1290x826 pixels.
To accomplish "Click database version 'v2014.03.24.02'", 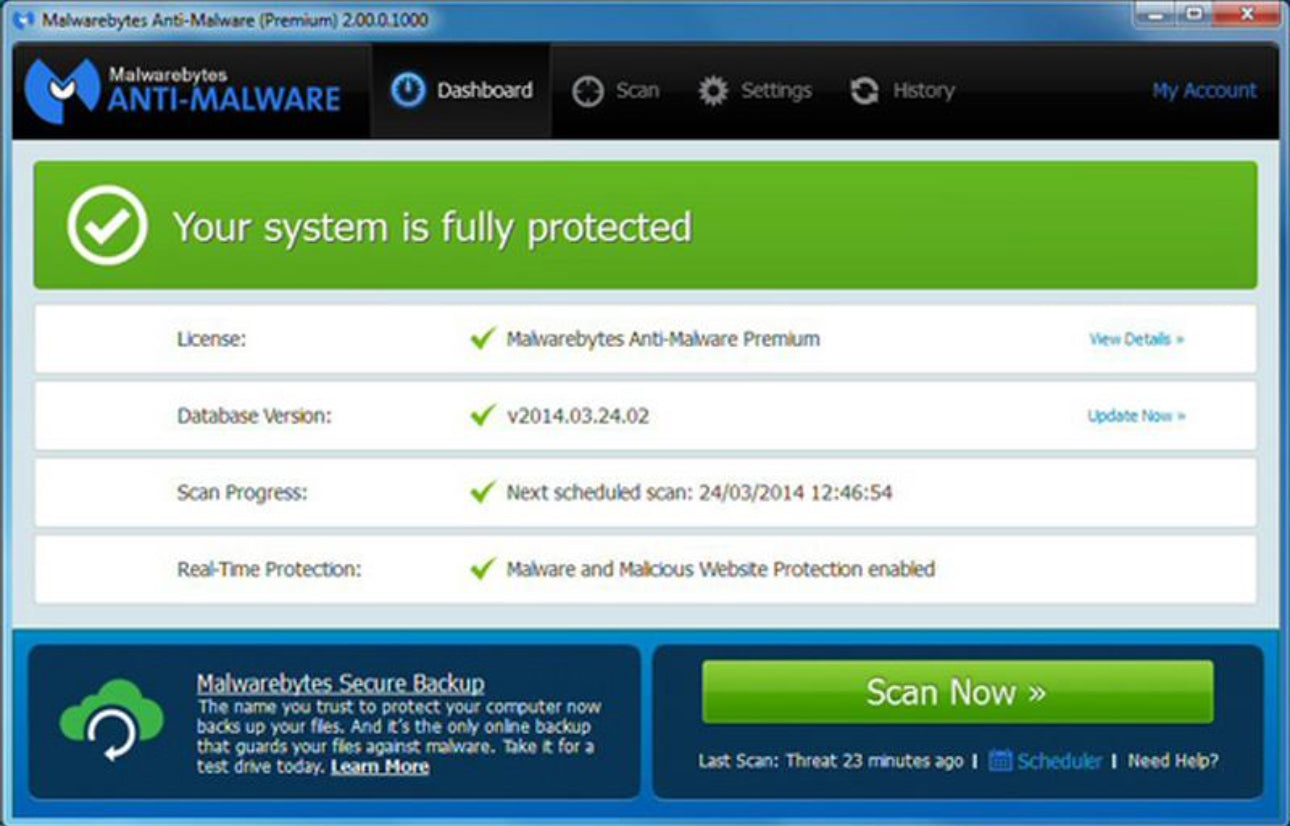I will (578, 416).
